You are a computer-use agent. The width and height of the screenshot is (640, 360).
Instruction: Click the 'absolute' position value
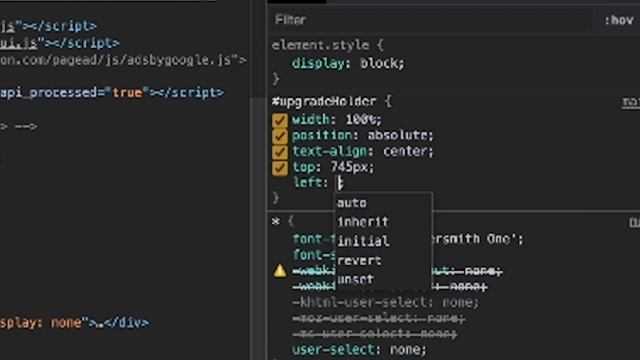[x=397, y=136]
